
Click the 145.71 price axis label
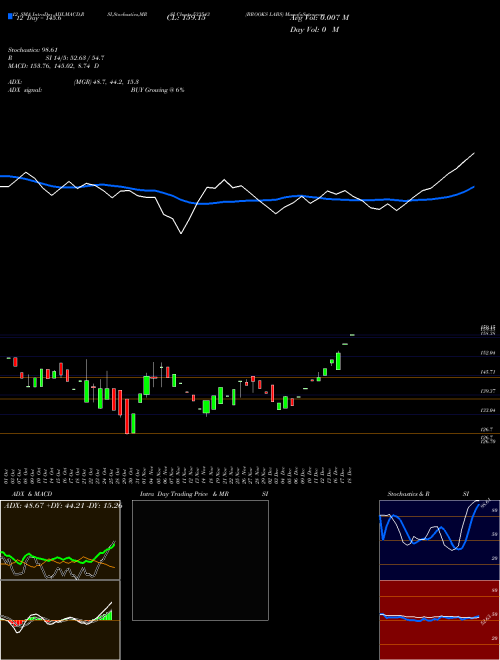489,372
